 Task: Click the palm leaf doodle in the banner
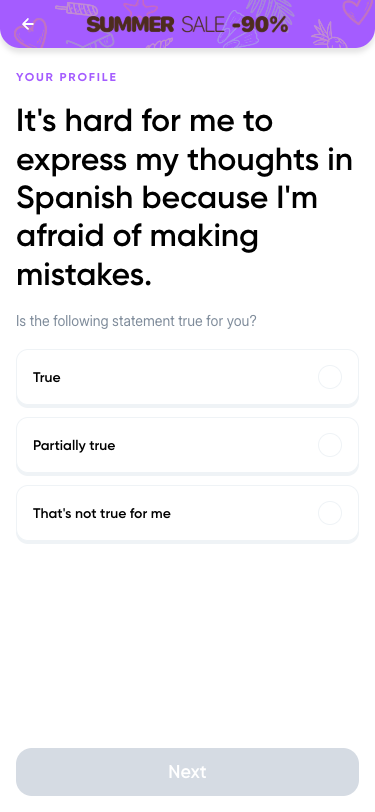tap(271, 9)
